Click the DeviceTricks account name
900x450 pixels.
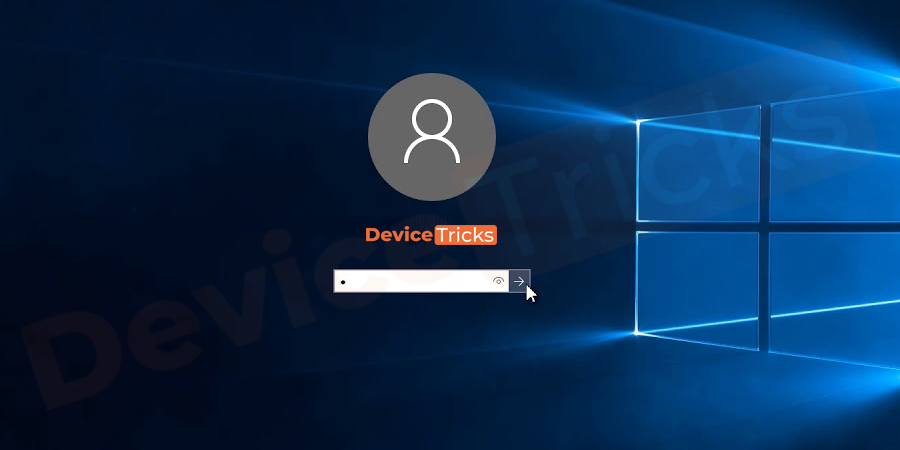coord(431,235)
